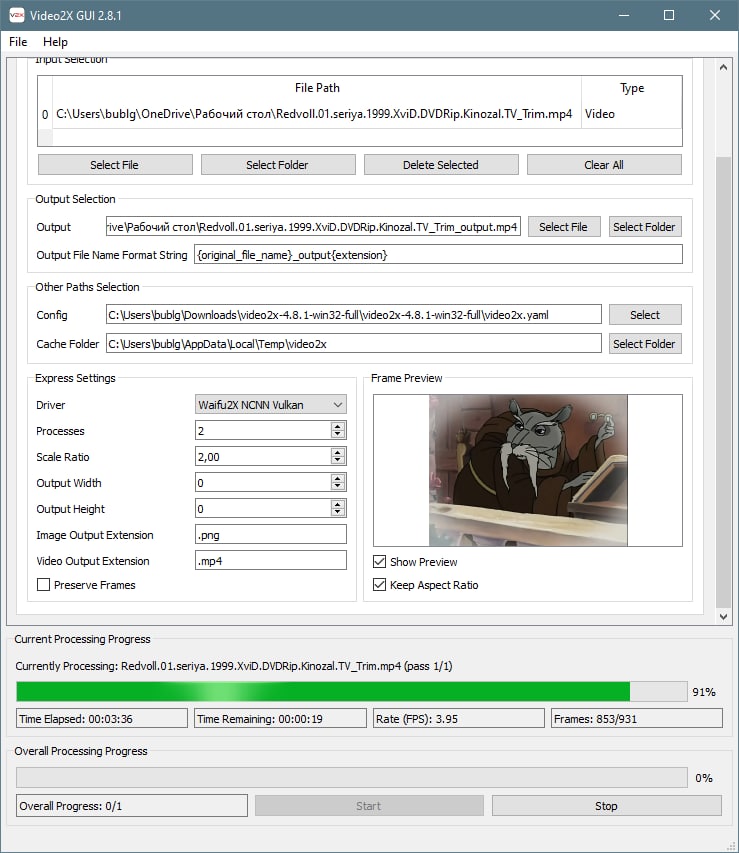Viewport: 739px width, 853px height.
Task: Click the Config path input field
Action: click(354, 314)
